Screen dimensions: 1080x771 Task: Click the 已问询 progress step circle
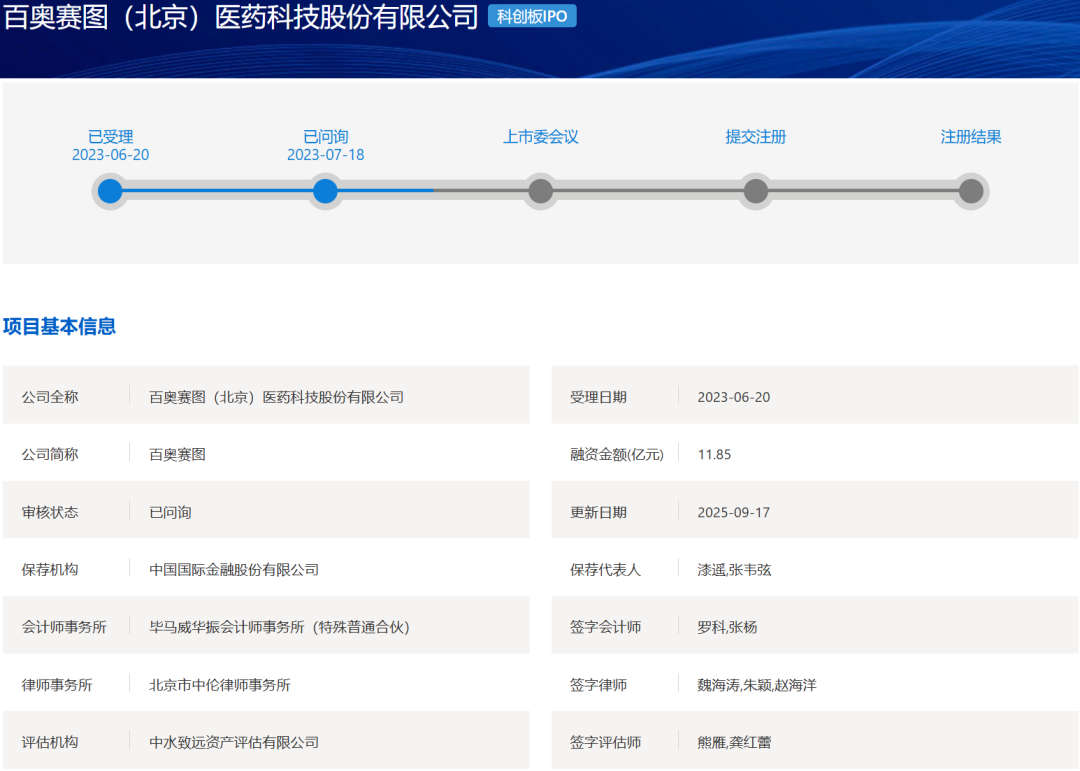[x=325, y=191]
